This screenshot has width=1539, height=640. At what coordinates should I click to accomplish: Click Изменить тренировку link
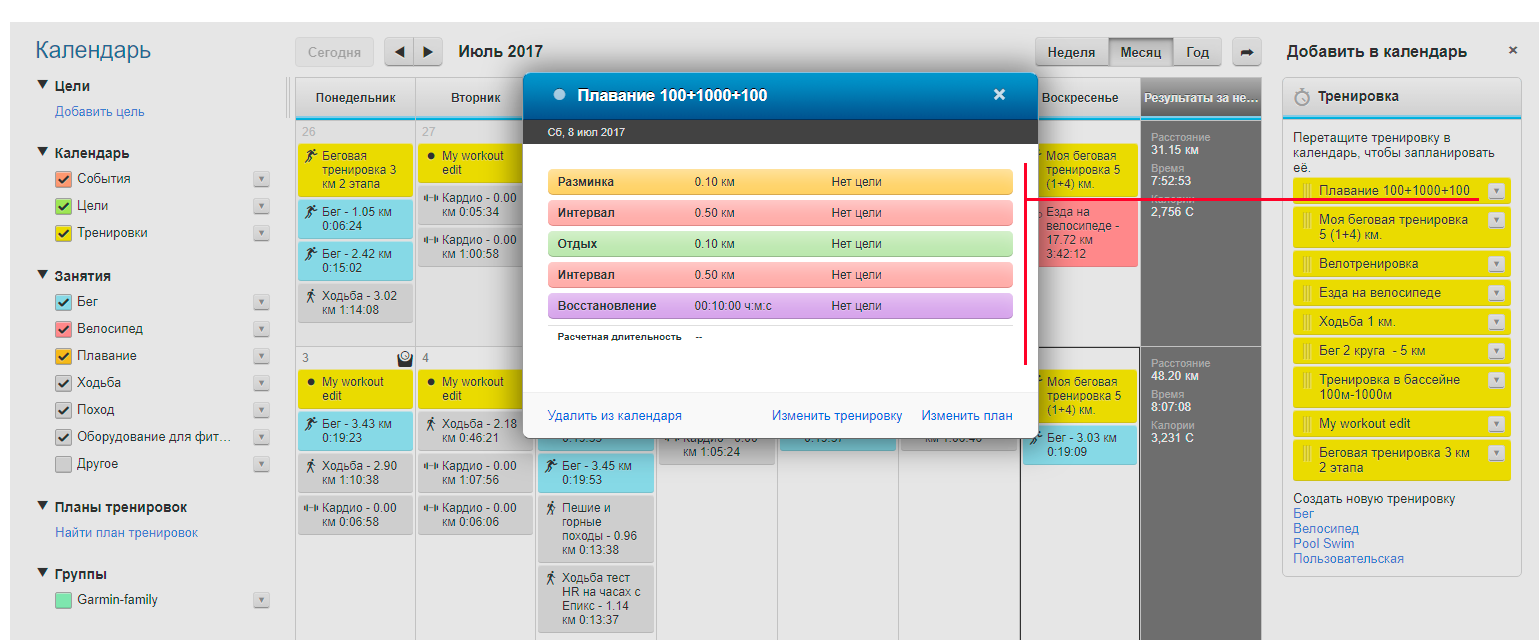coord(836,416)
